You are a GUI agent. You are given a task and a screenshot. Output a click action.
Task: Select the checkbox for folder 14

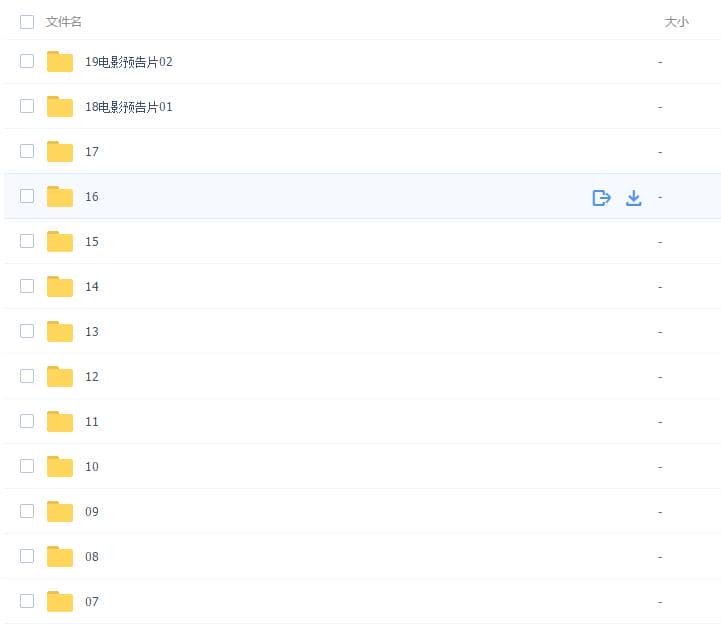[x=27, y=286]
